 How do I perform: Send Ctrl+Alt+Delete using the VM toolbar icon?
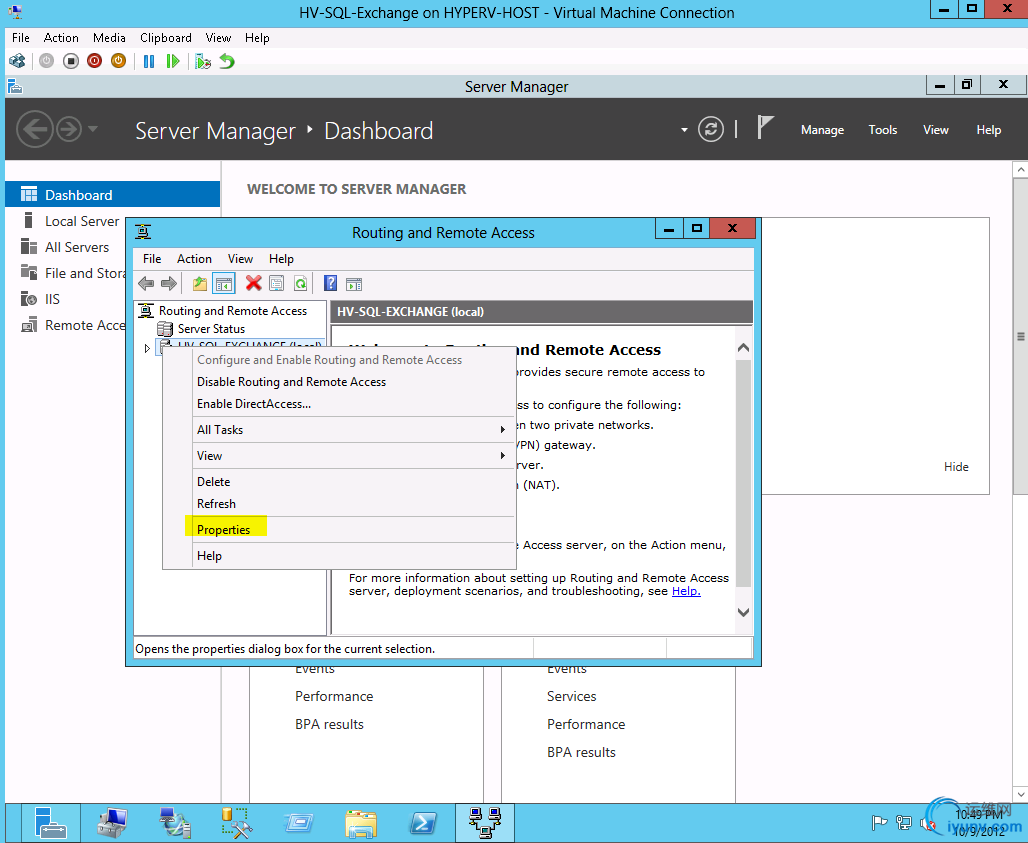18,62
